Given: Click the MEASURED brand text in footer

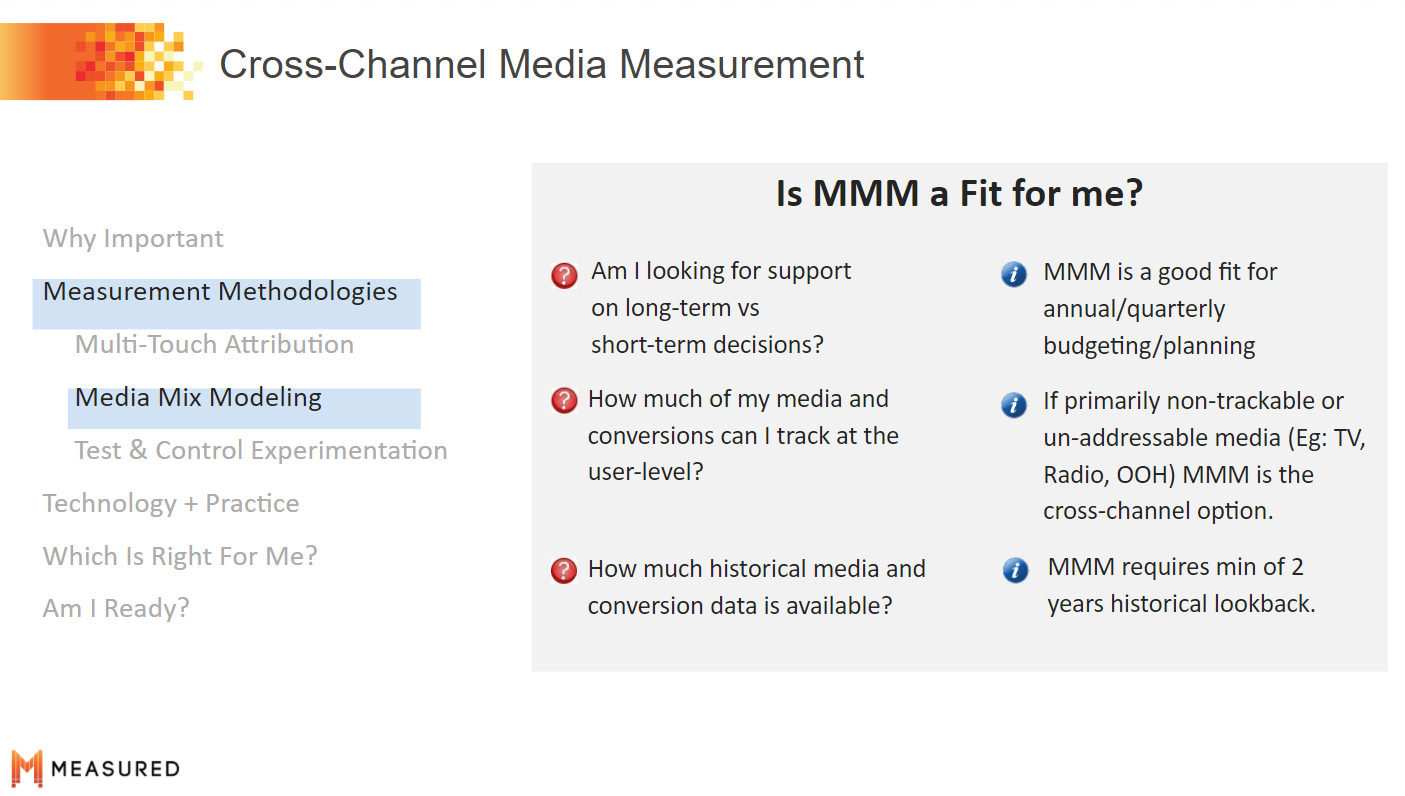Looking at the screenshot, I should click(115, 769).
